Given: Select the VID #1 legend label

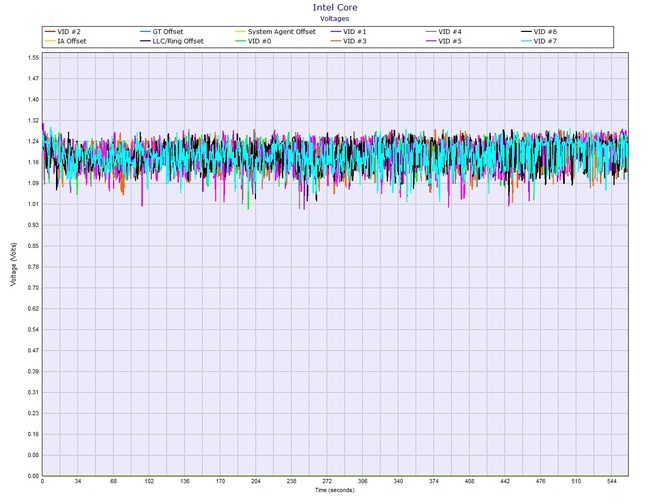Looking at the screenshot, I should click(355, 32).
